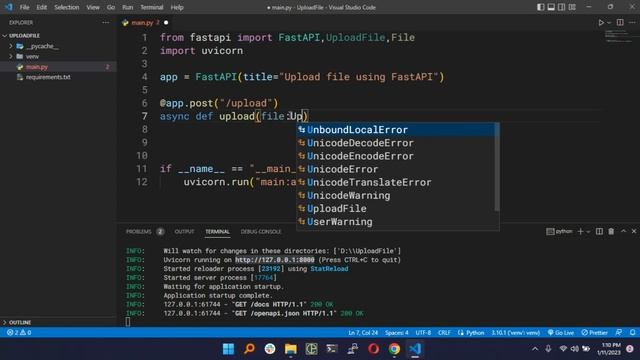Select interpreter 3.10.1 ('venv': venv)
The width and height of the screenshot is (640, 360).
coord(516,333)
